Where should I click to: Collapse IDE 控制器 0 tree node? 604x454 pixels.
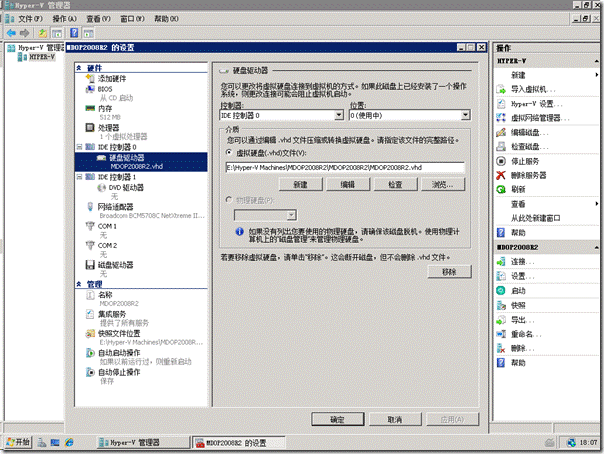coord(79,147)
